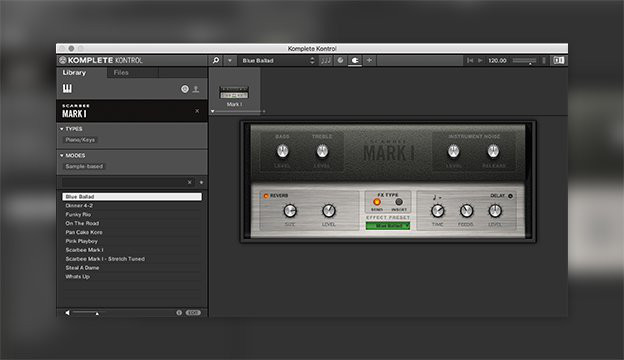The image size is (624, 360).
Task: Select the Piano/Keys type tag
Action: click(x=80, y=140)
